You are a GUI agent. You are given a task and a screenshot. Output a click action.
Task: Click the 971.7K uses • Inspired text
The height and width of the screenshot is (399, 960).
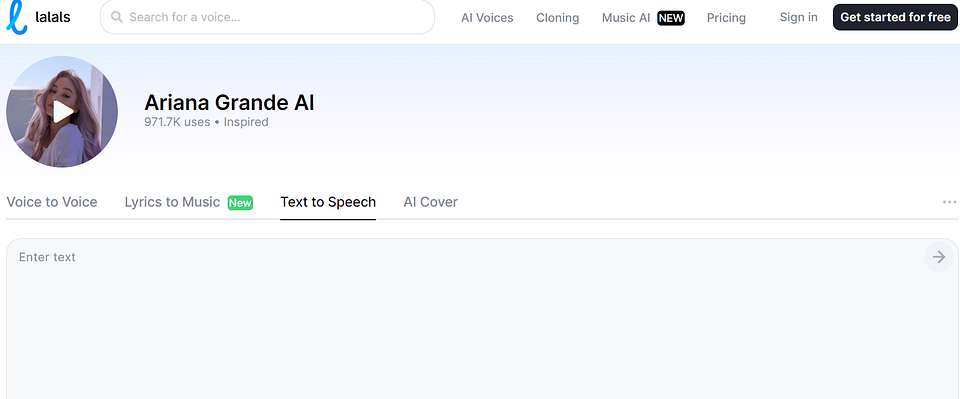tap(206, 122)
